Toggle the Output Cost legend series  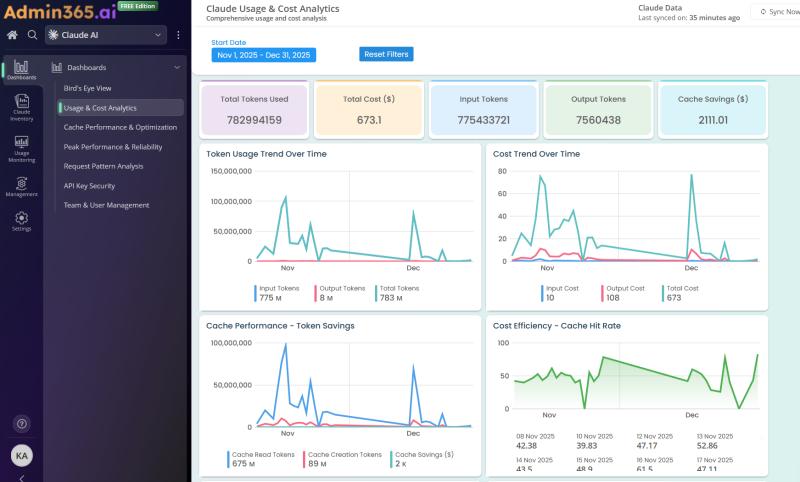pos(623,293)
